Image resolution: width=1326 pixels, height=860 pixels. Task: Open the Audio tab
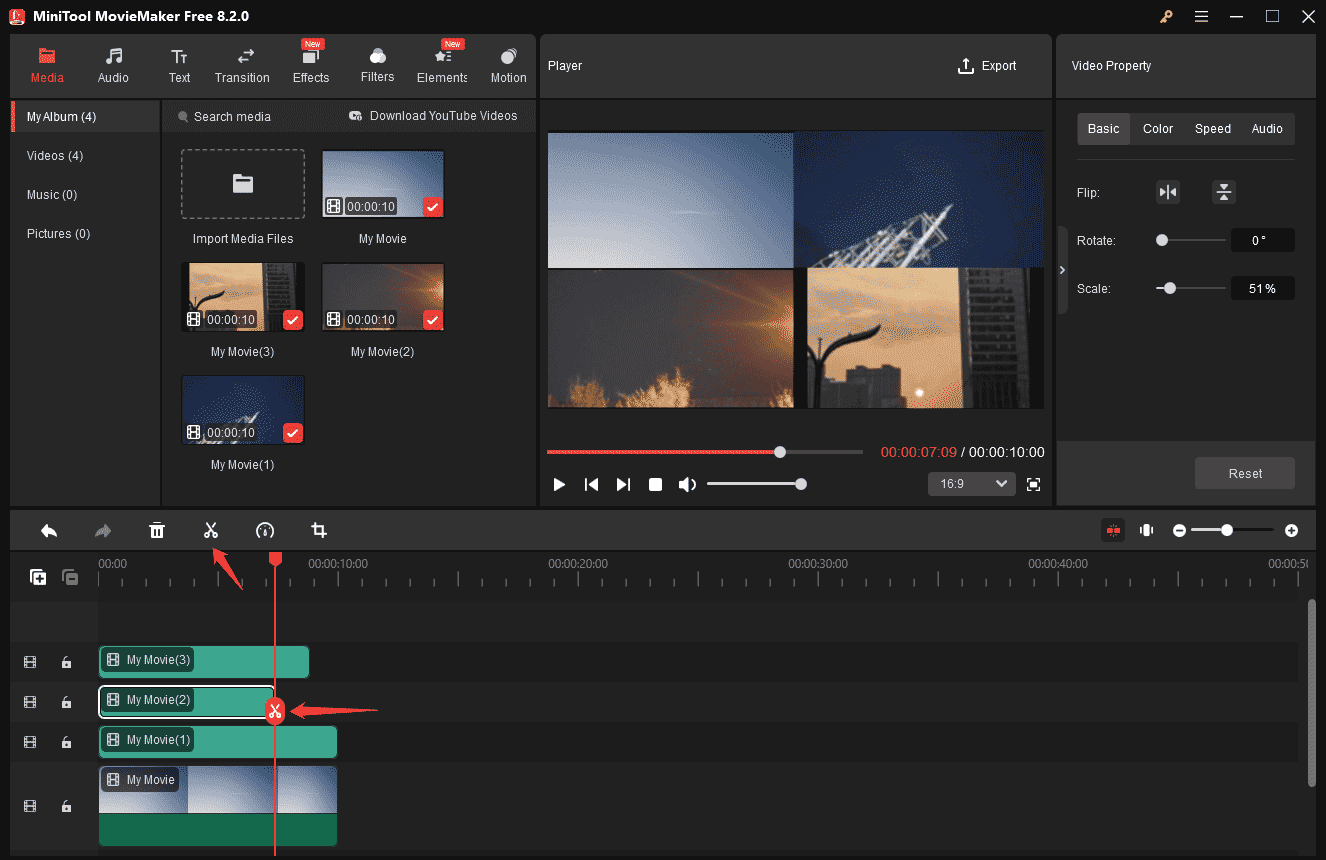point(113,65)
